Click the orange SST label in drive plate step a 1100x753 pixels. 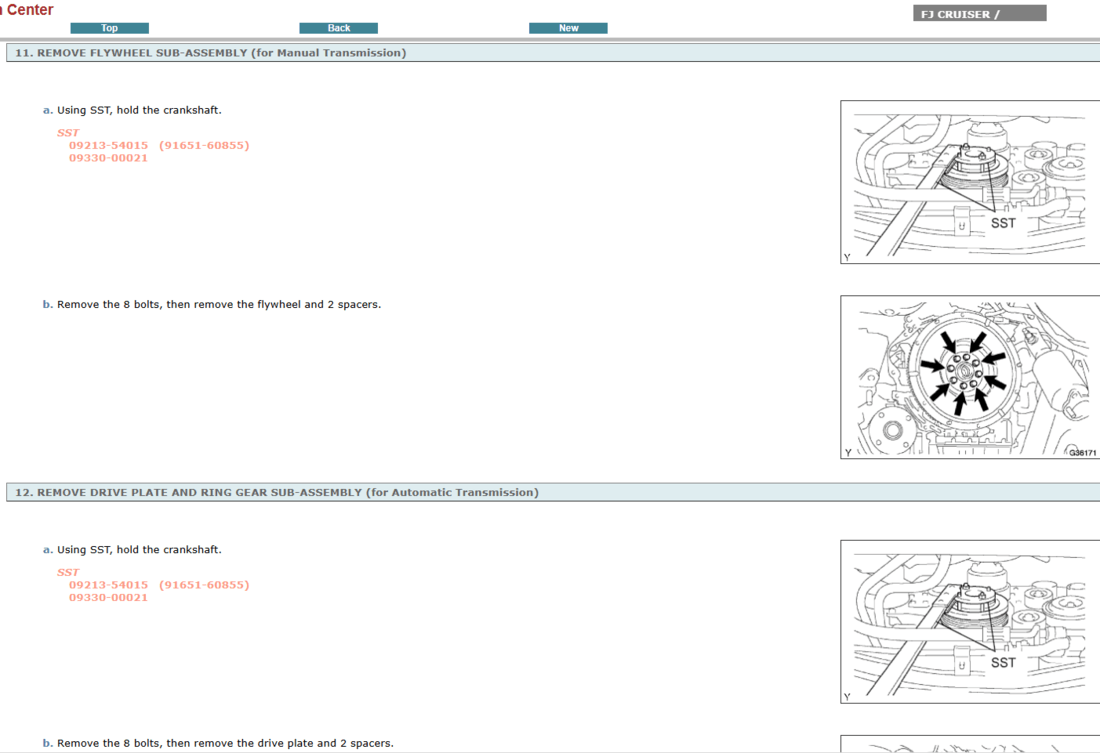[68, 573]
